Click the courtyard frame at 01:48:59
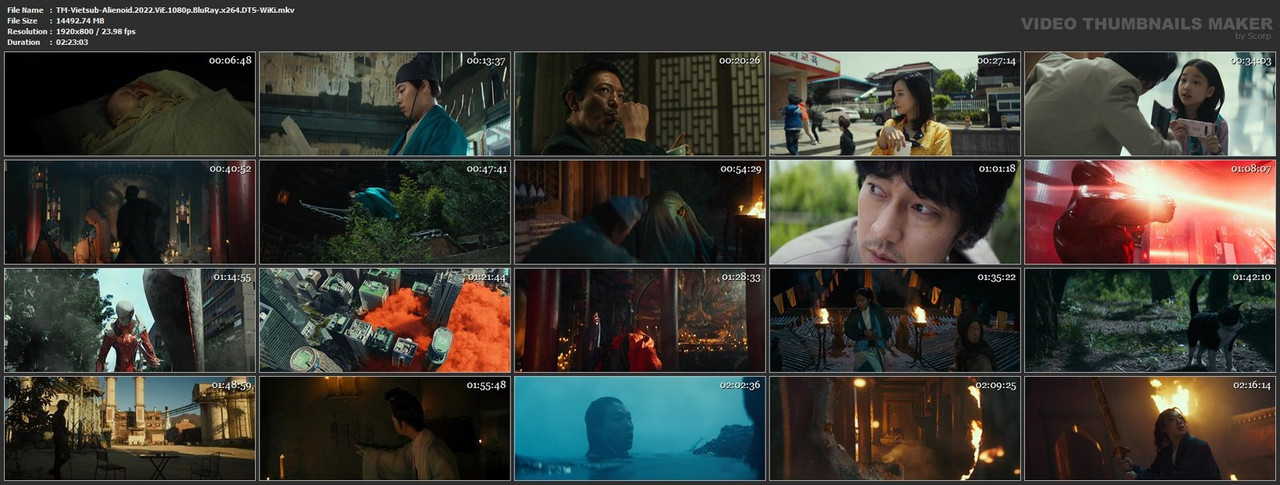 pyautogui.click(x=130, y=428)
